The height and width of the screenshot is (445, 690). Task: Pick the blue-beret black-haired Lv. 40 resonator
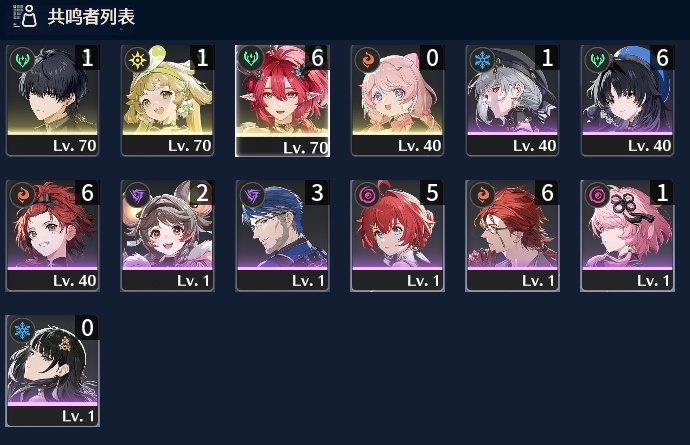coord(627,100)
